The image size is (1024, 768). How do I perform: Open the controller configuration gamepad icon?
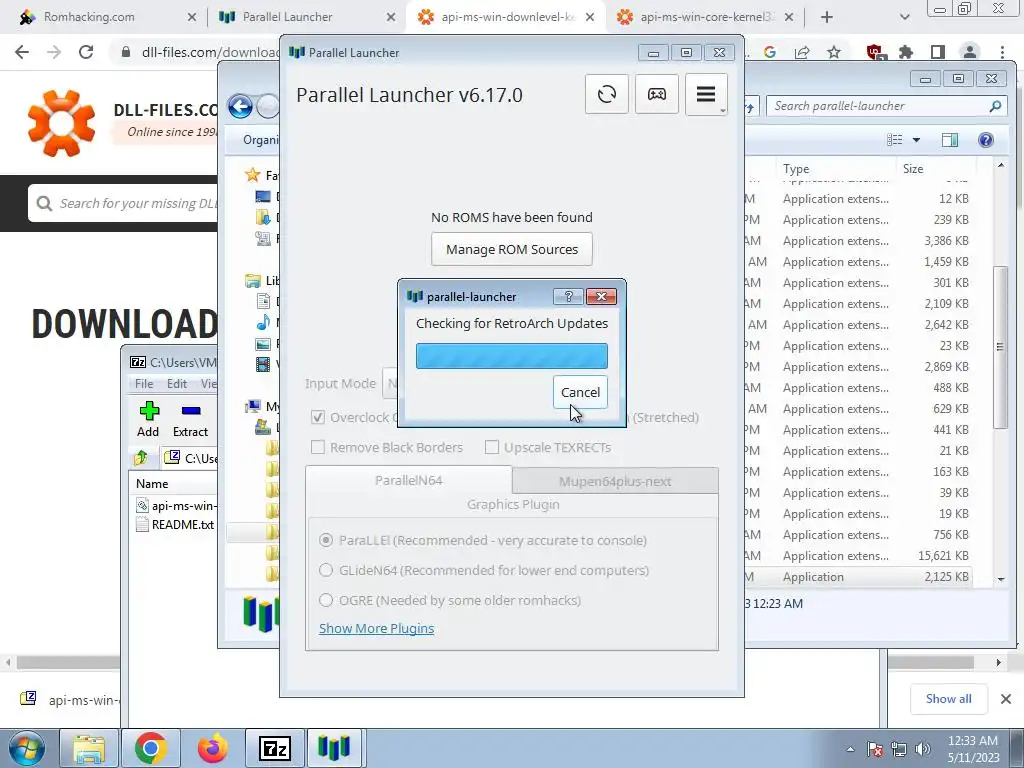(x=656, y=94)
